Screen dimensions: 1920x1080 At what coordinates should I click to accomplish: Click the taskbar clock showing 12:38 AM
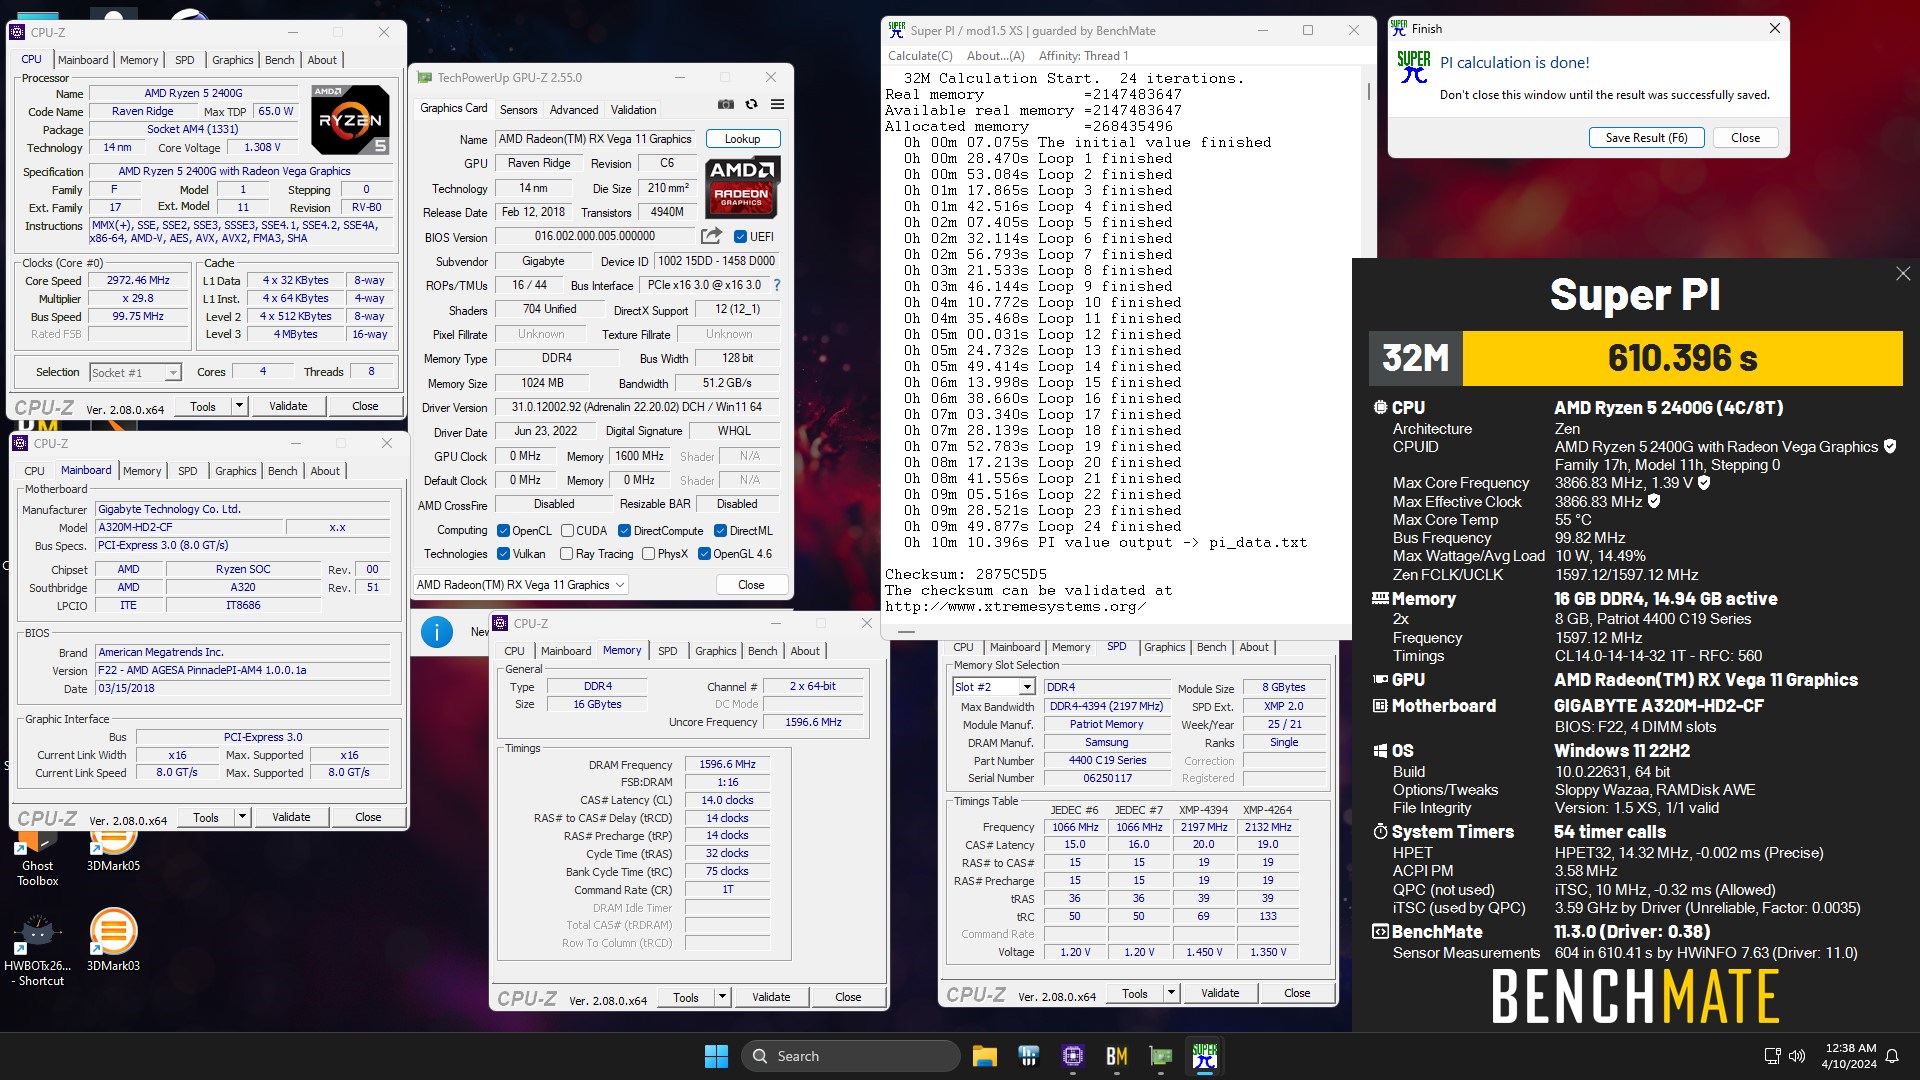[1849, 1056]
